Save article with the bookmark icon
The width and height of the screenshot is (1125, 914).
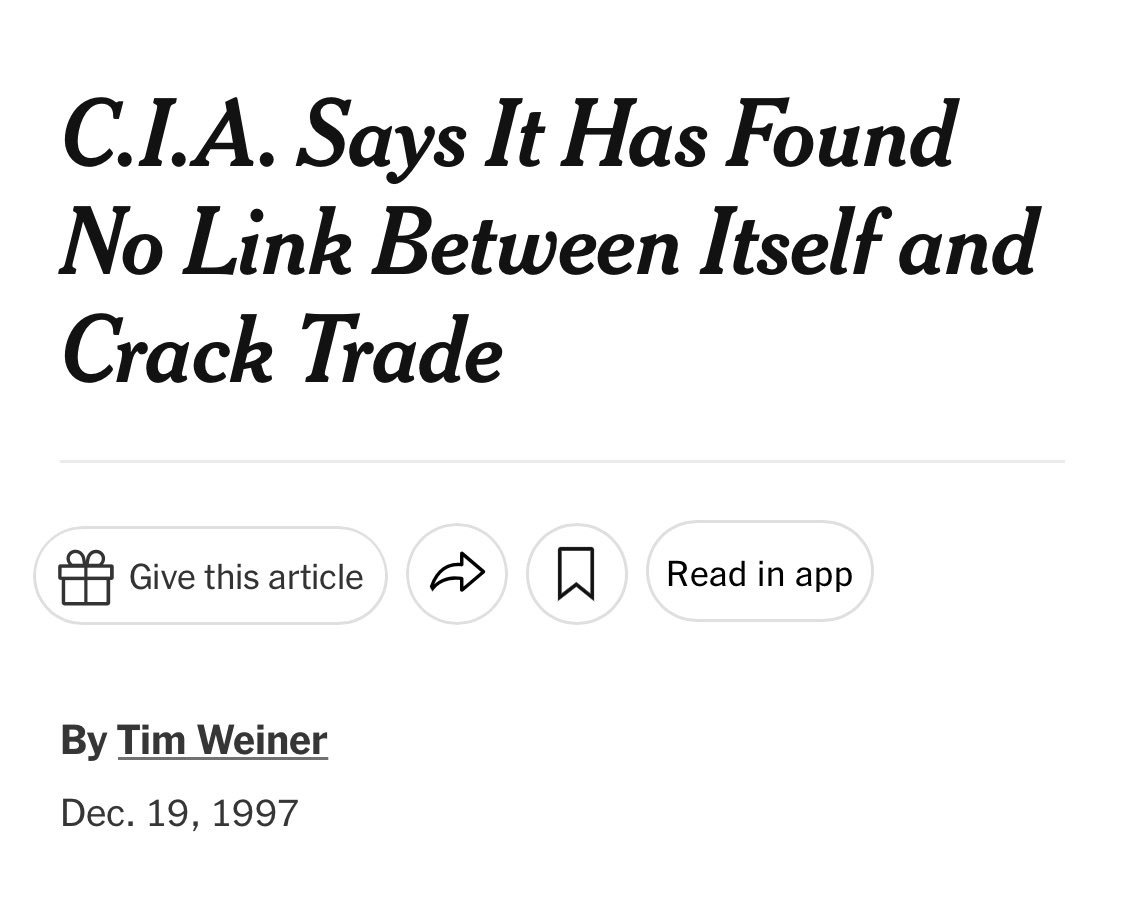tap(576, 575)
